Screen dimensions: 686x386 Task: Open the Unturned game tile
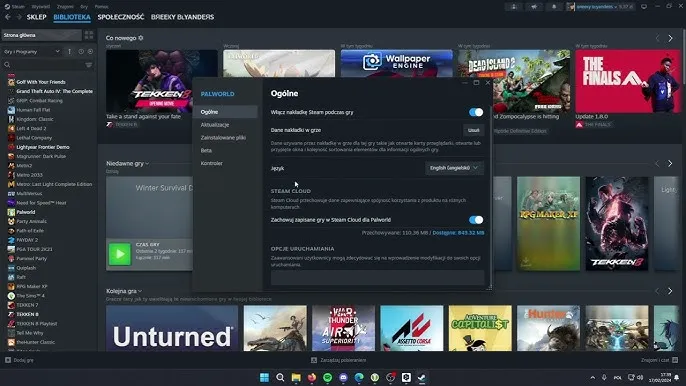(172, 328)
